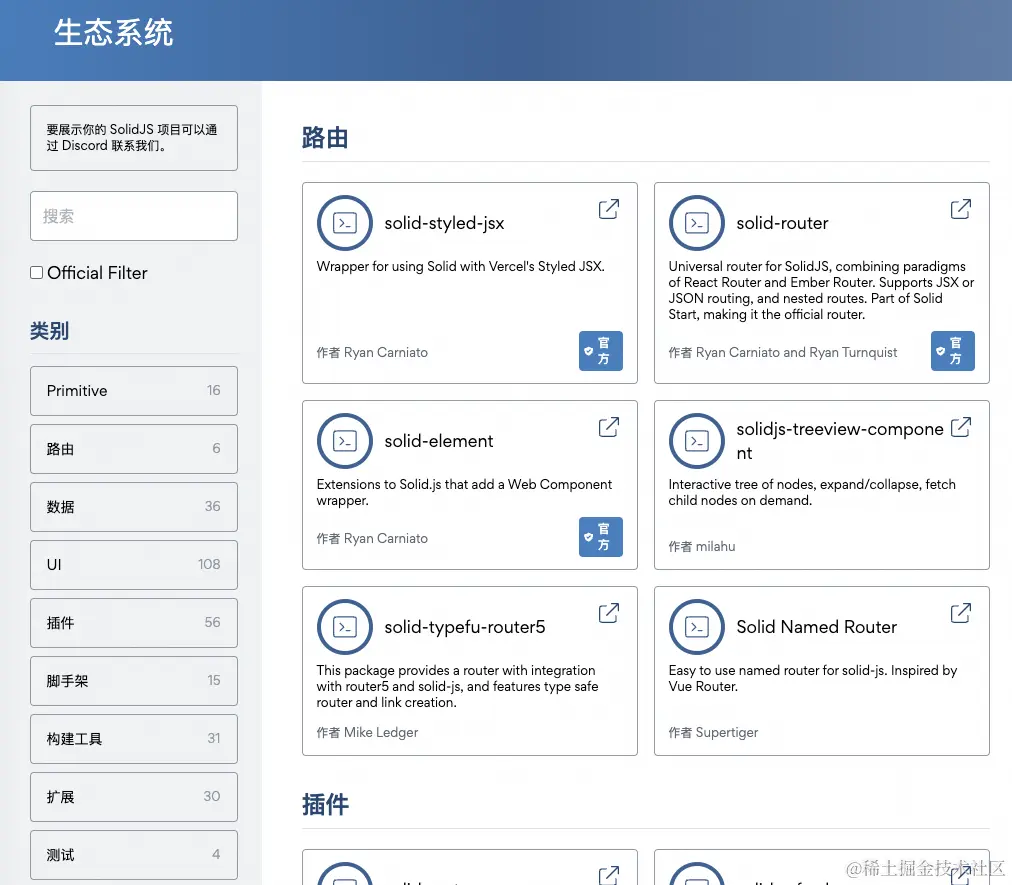Click the solid-styled-jsx terminal logo icon

(344, 223)
